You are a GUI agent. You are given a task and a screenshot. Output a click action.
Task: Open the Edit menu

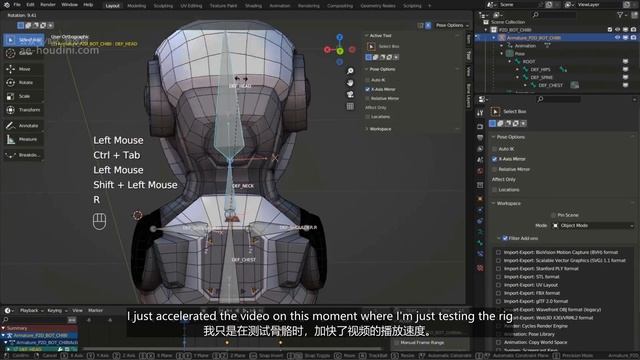click(x=30, y=5)
